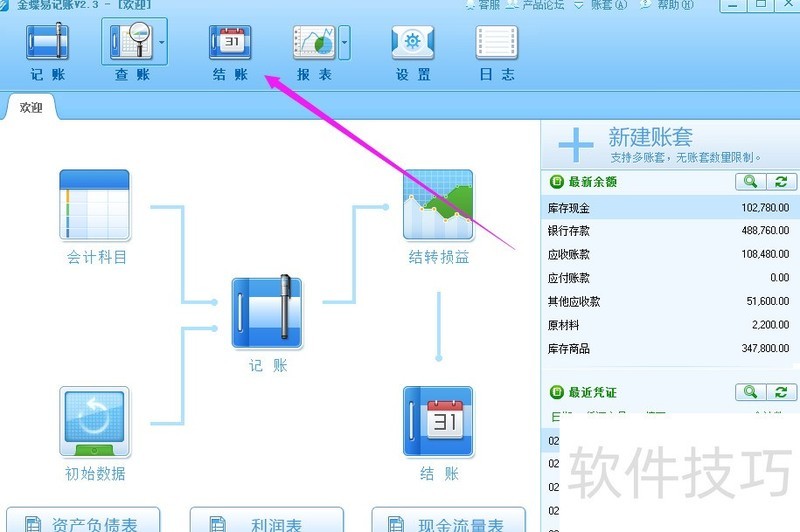Click the 最新余额 panel header icon

(x=556, y=182)
